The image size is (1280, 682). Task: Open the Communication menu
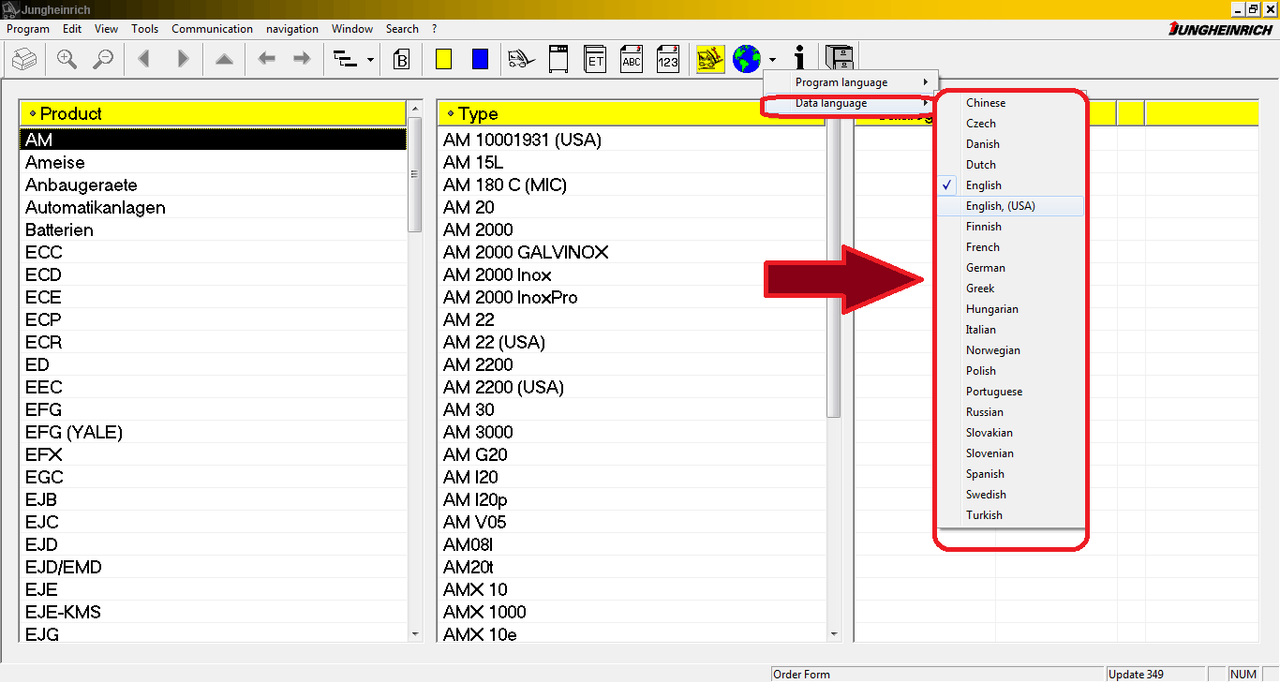pyautogui.click(x=212, y=29)
